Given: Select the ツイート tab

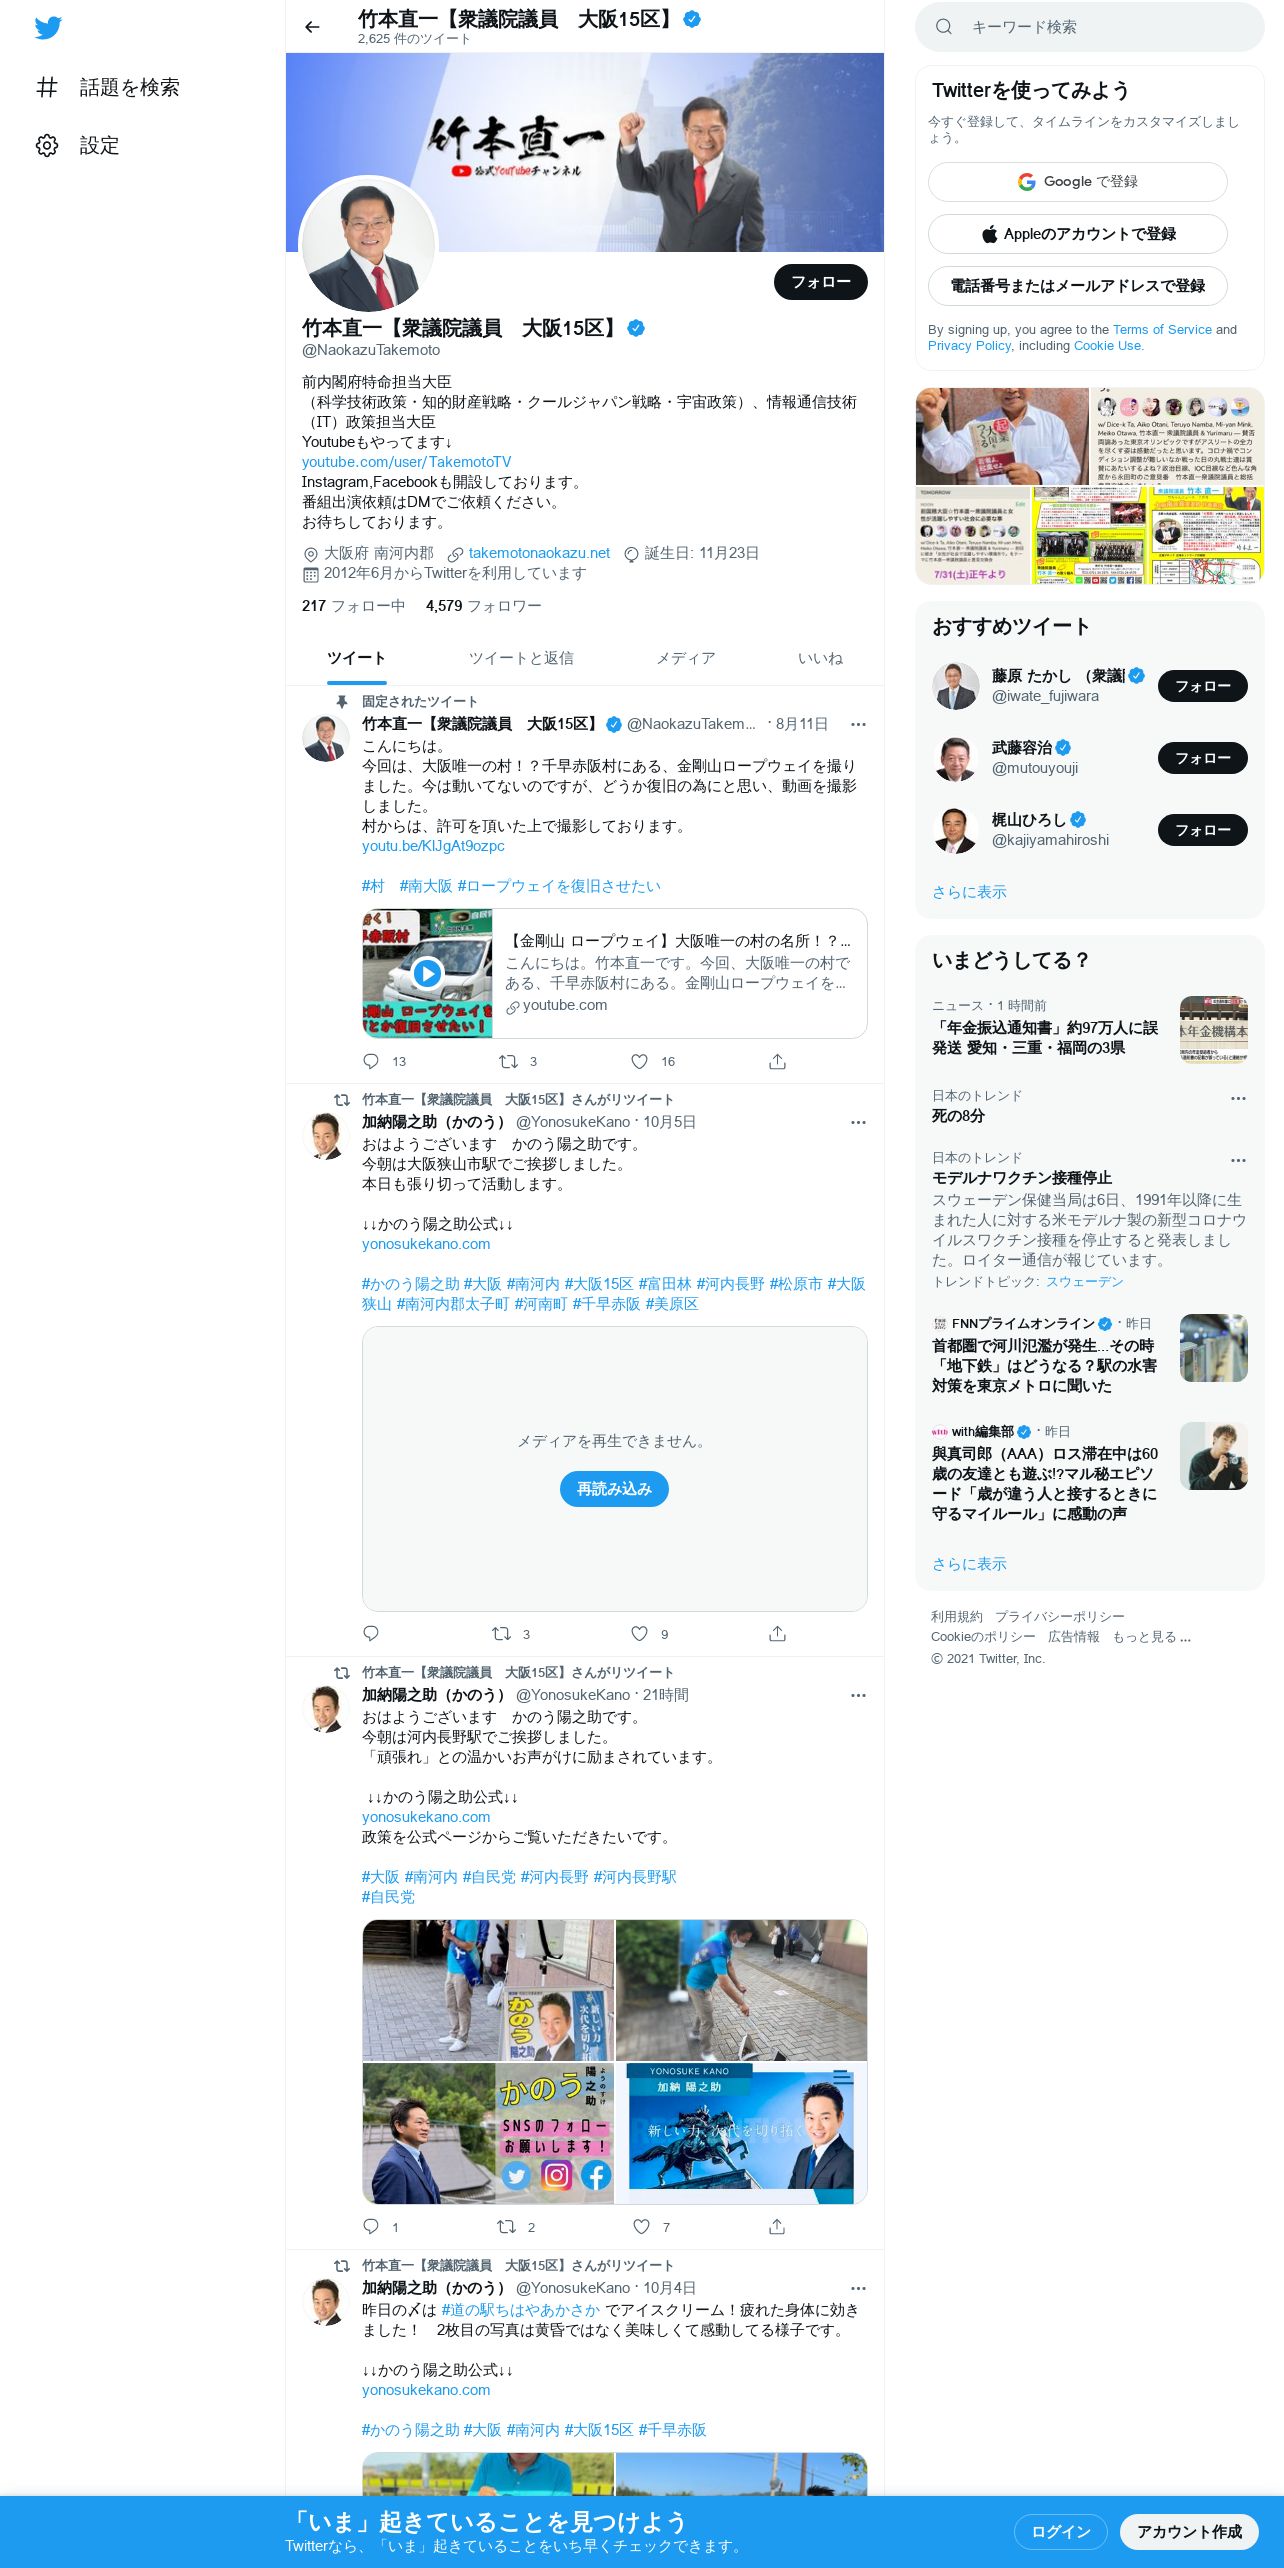Looking at the screenshot, I should pos(356,658).
